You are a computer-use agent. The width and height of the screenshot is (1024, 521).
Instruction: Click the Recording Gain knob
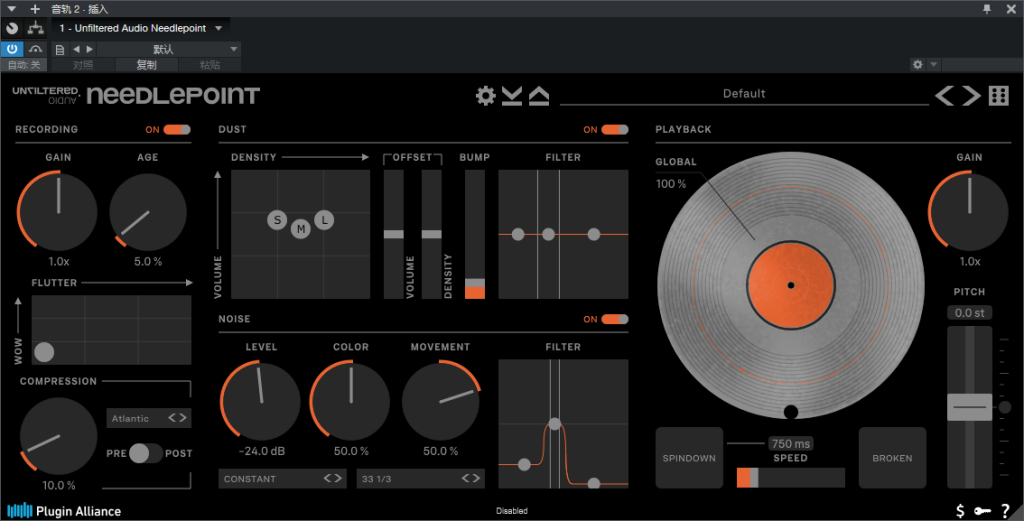(x=58, y=211)
